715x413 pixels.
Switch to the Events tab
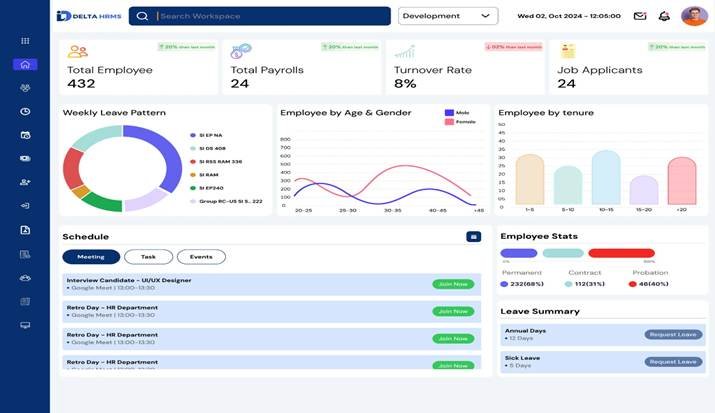(x=201, y=257)
